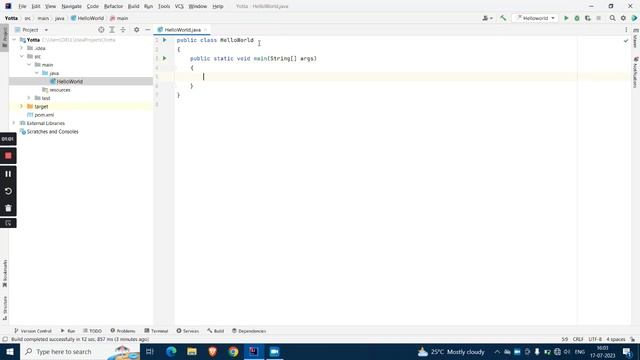Pause the screen recording
Viewport: 640px width, 360px height.
tap(8, 174)
